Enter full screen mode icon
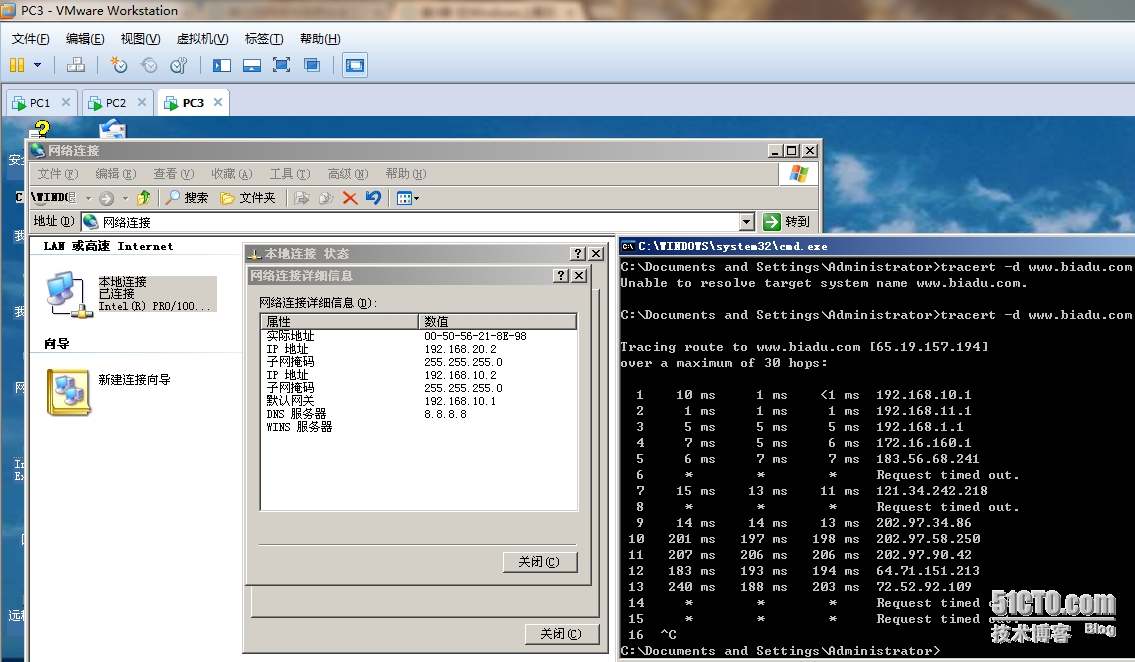1135x662 pixels. coord(282,65)
